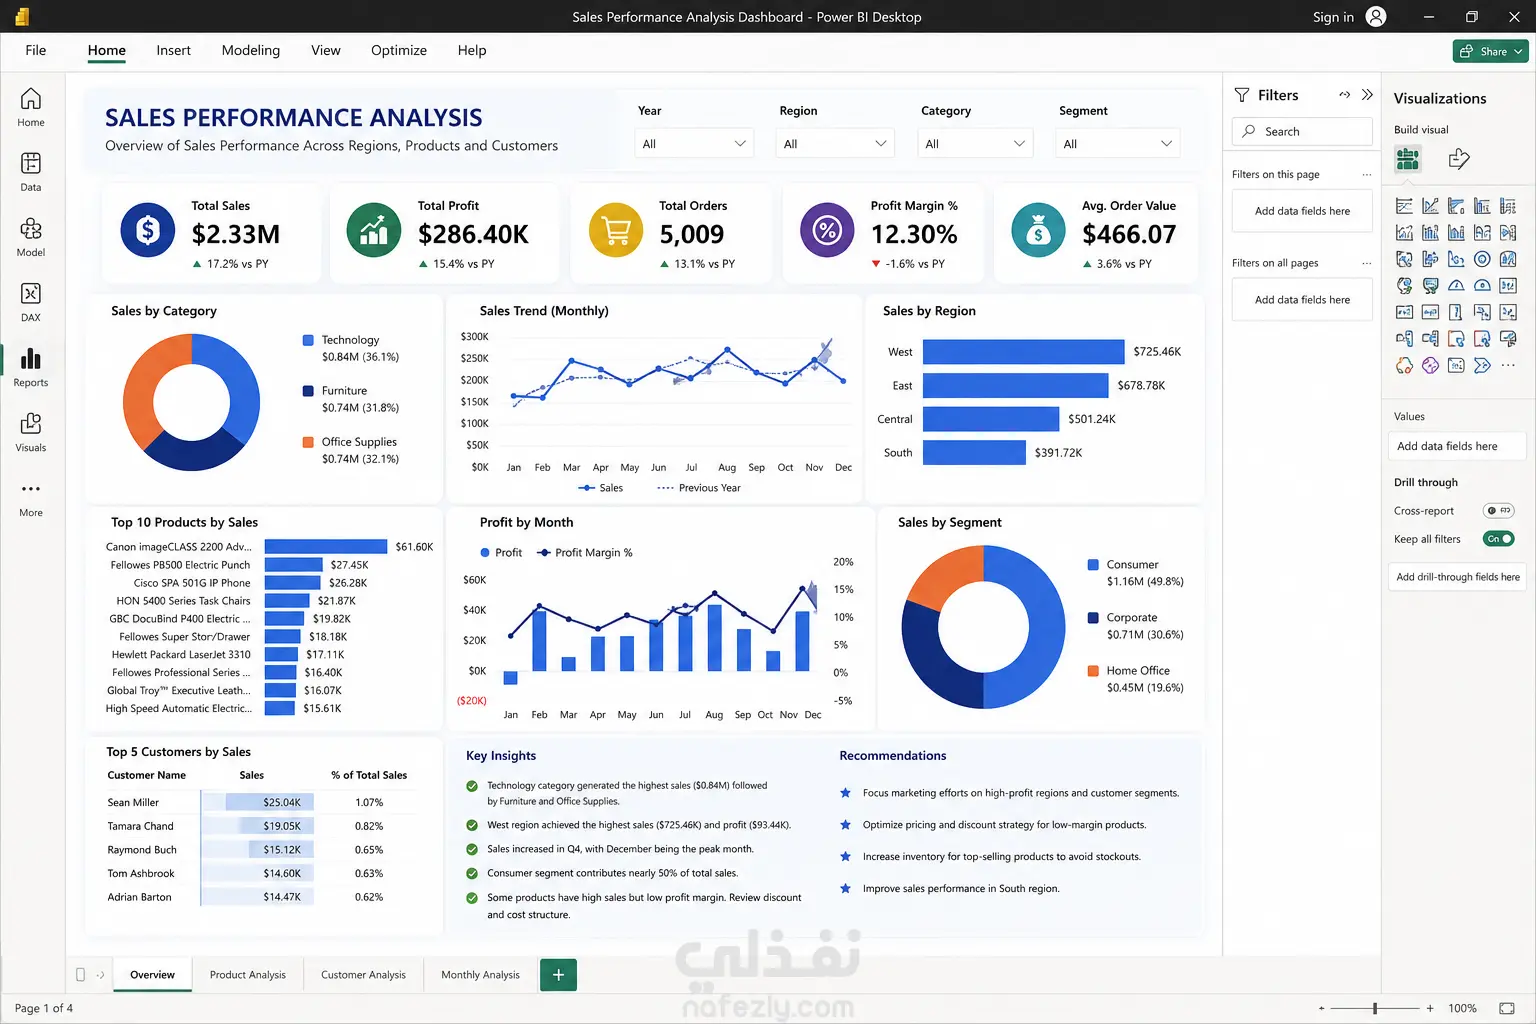Image resolution: width=1536 pixels, height=1024 pixels.
Task: Toggle the Cross-report switch
Action: click(1498, 511)
